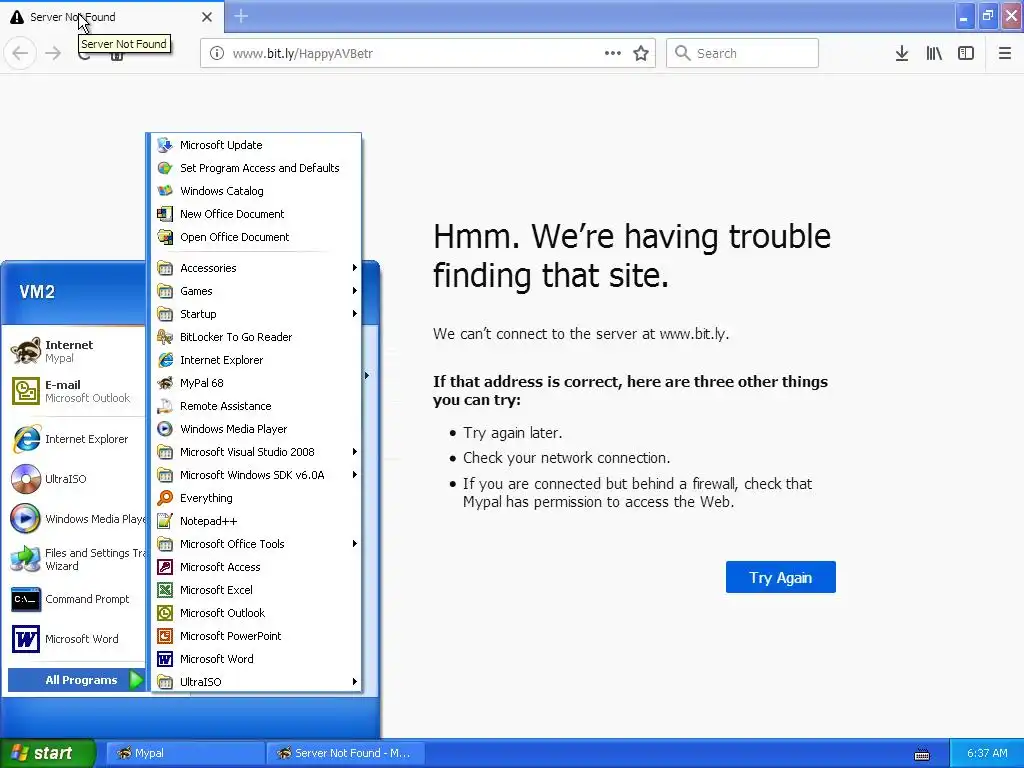Open Windows Media Player in start menu left pane
The image size is (1024, 768).
(x=76, y=519)
